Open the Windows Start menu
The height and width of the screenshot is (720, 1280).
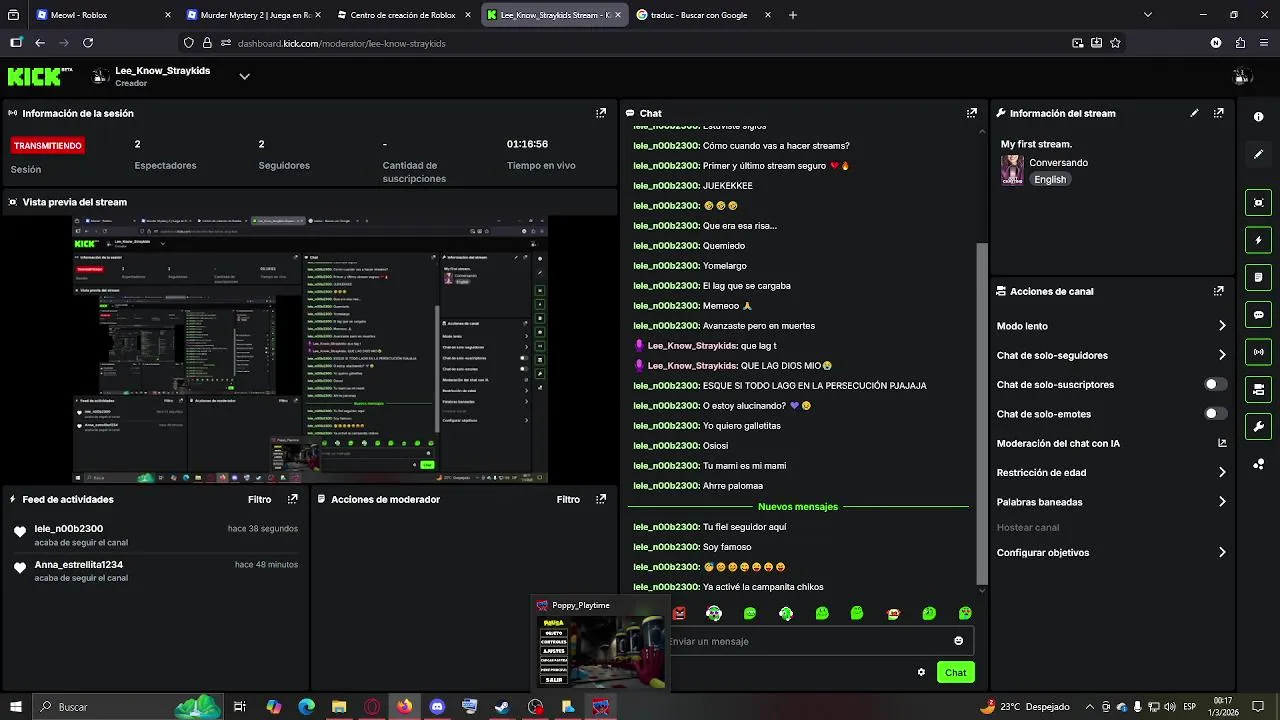[x=15, y=707]
